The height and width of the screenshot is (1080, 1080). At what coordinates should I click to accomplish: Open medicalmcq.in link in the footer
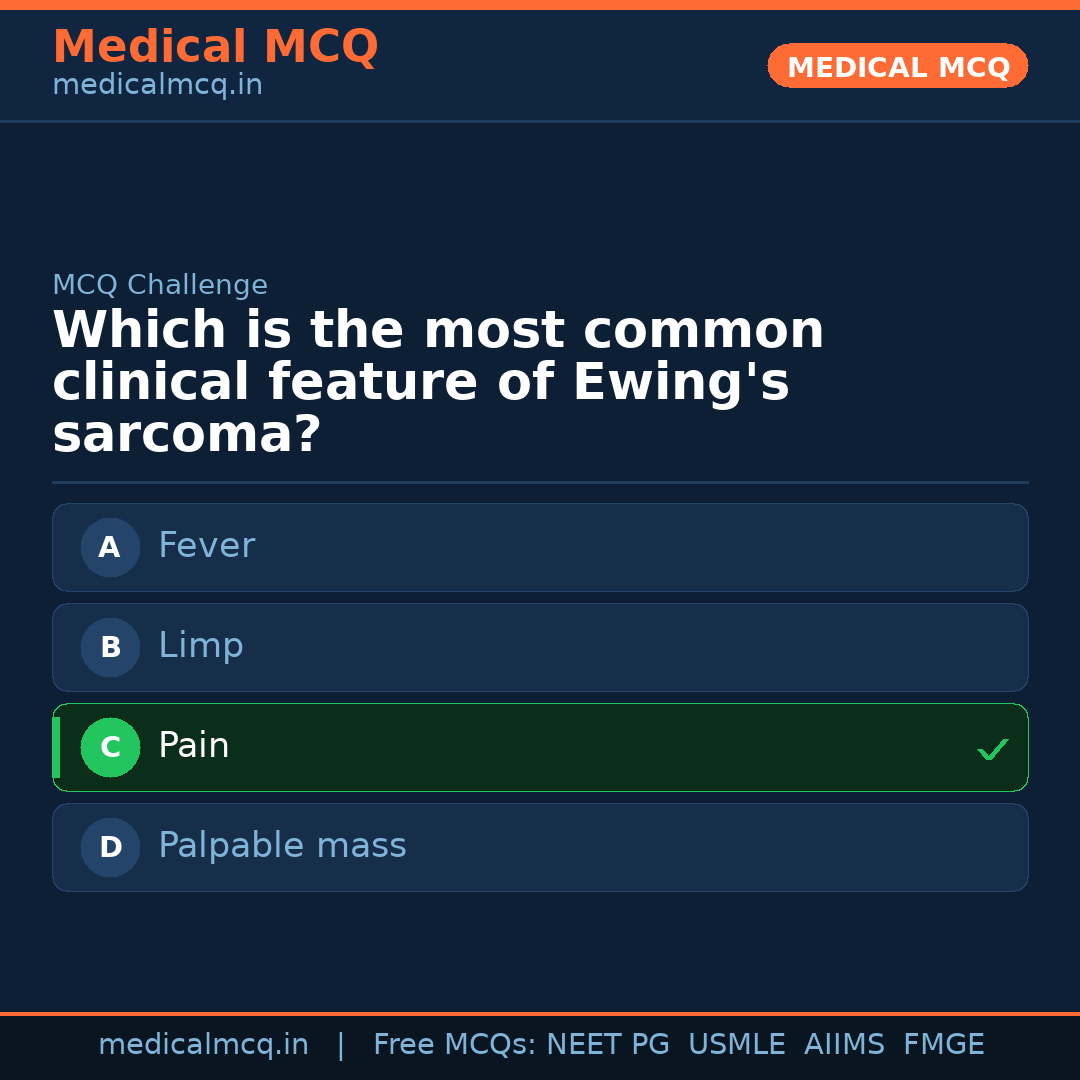203,1045
